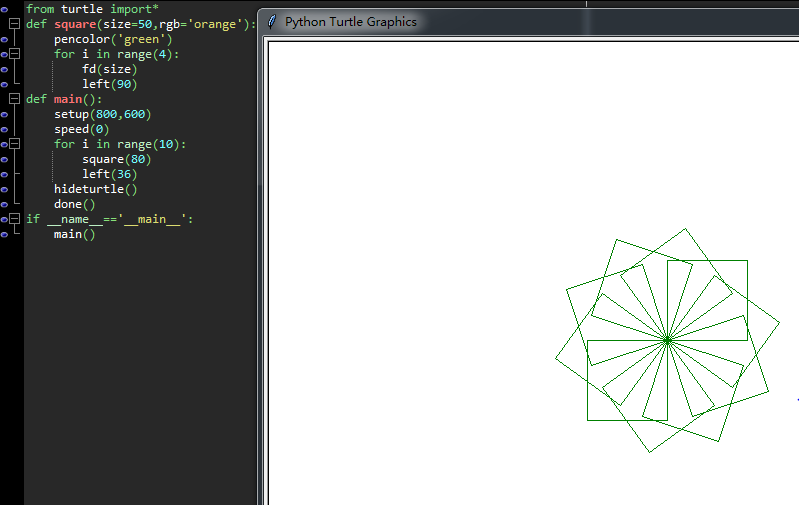Viewport: 799px width, 505px height.
Task: Toggle breakpoint marker beside left(36) line
Action: (x=4, y=174)
